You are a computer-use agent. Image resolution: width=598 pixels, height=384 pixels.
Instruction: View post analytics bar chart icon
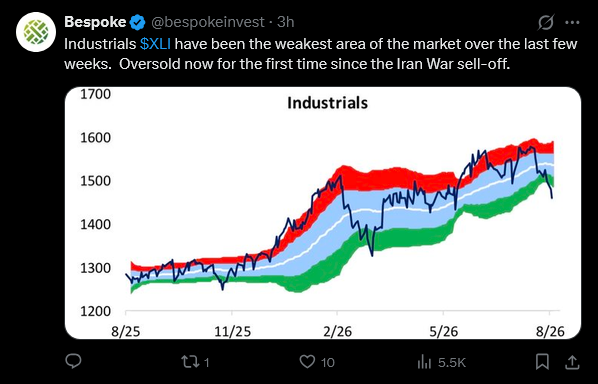(424, 362)
